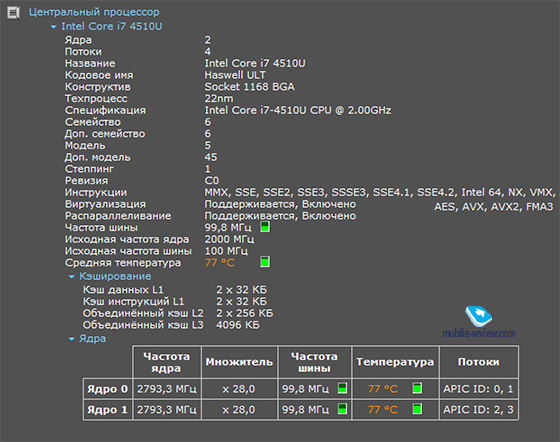Click the Степпинг row label
Viewport: 560px width, 442px height.
click(89, 169)
